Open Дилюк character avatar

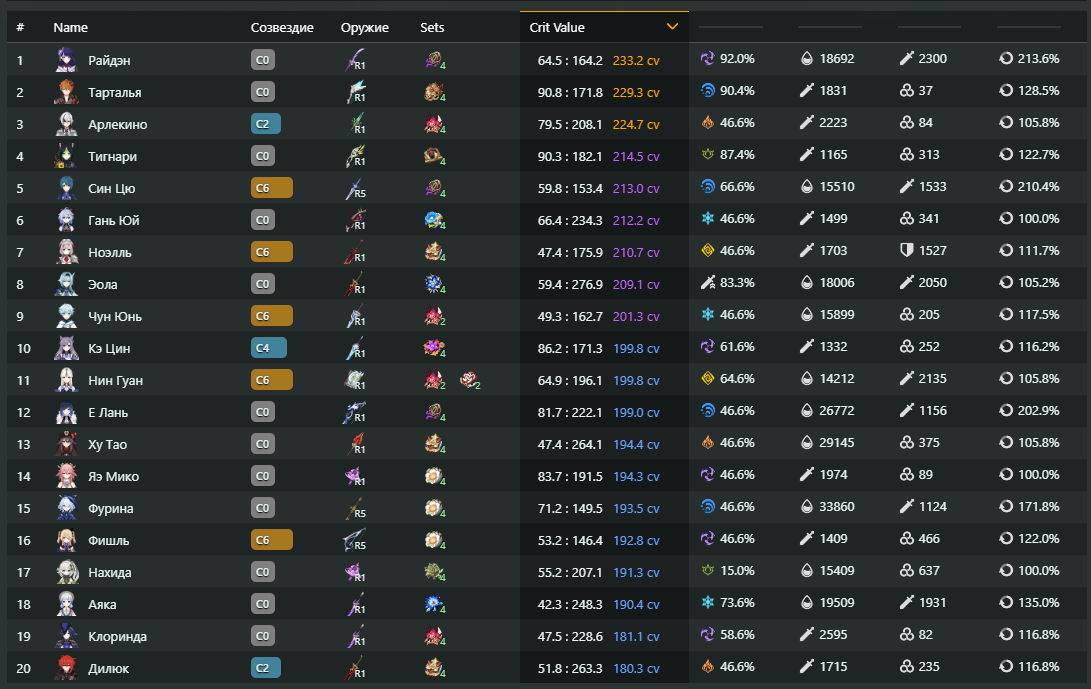point(67,668)
